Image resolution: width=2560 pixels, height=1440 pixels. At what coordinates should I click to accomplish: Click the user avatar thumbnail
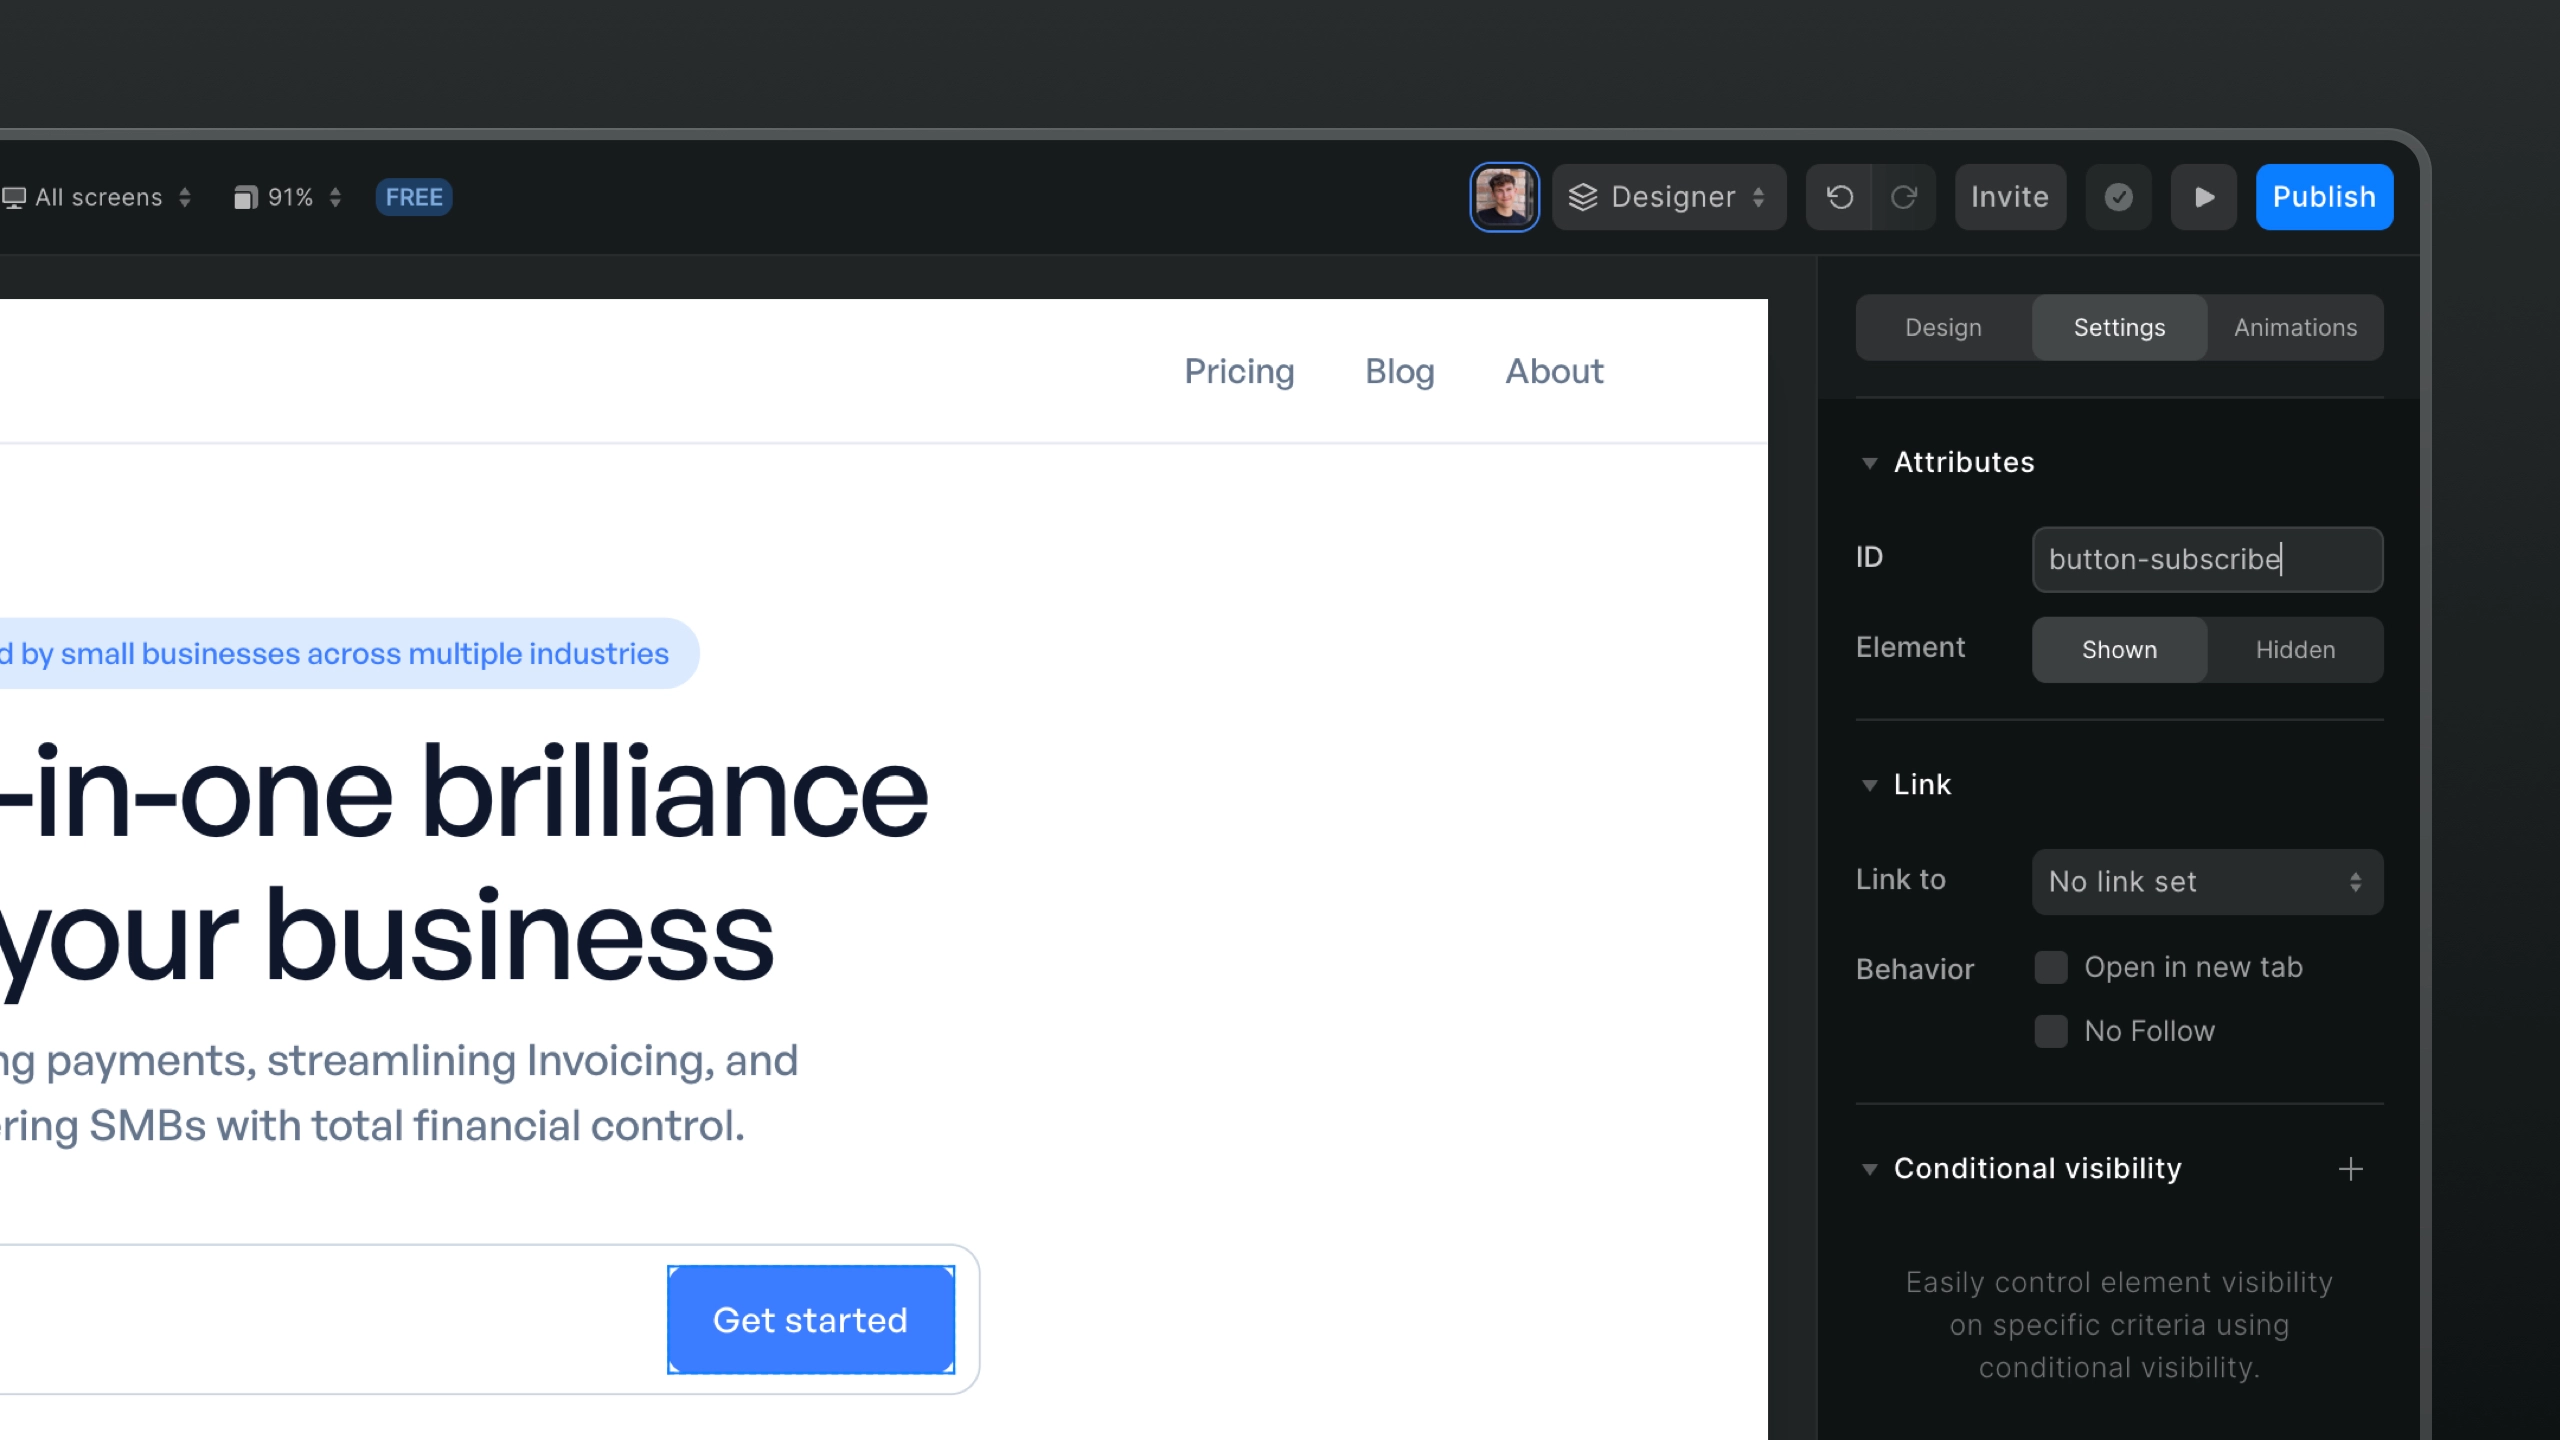pyautogui.click(x=1504, y=197)
